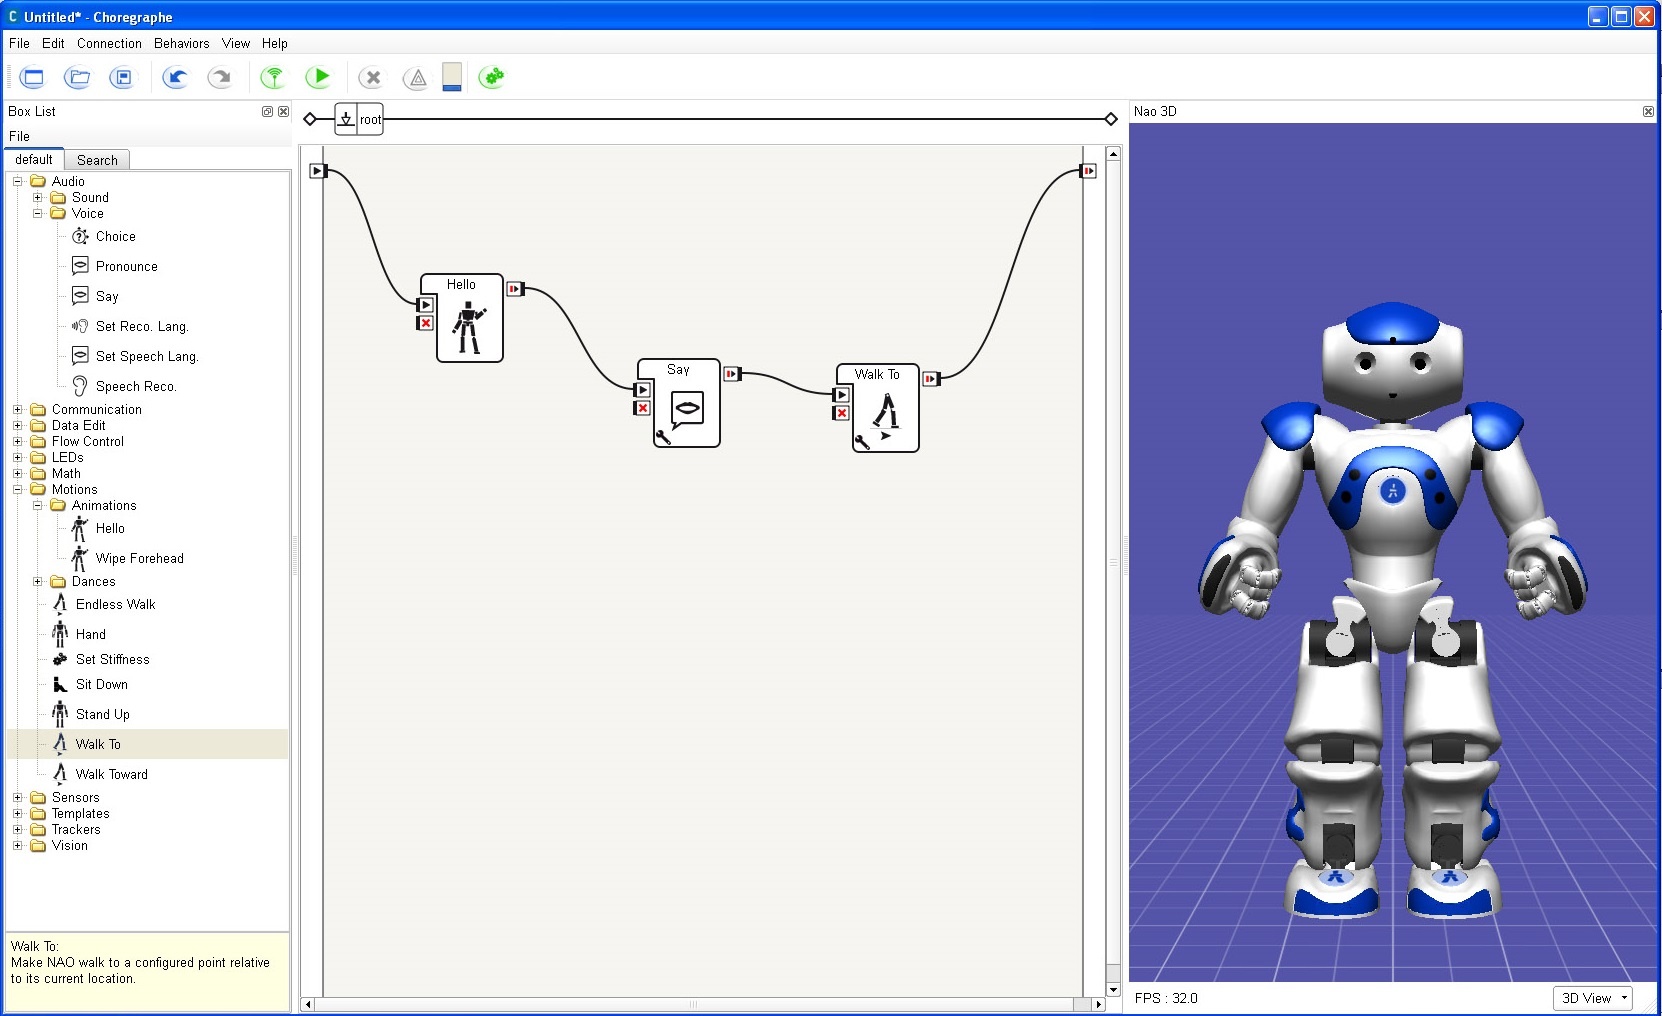Select Sit Down in the Dances list

102,684
